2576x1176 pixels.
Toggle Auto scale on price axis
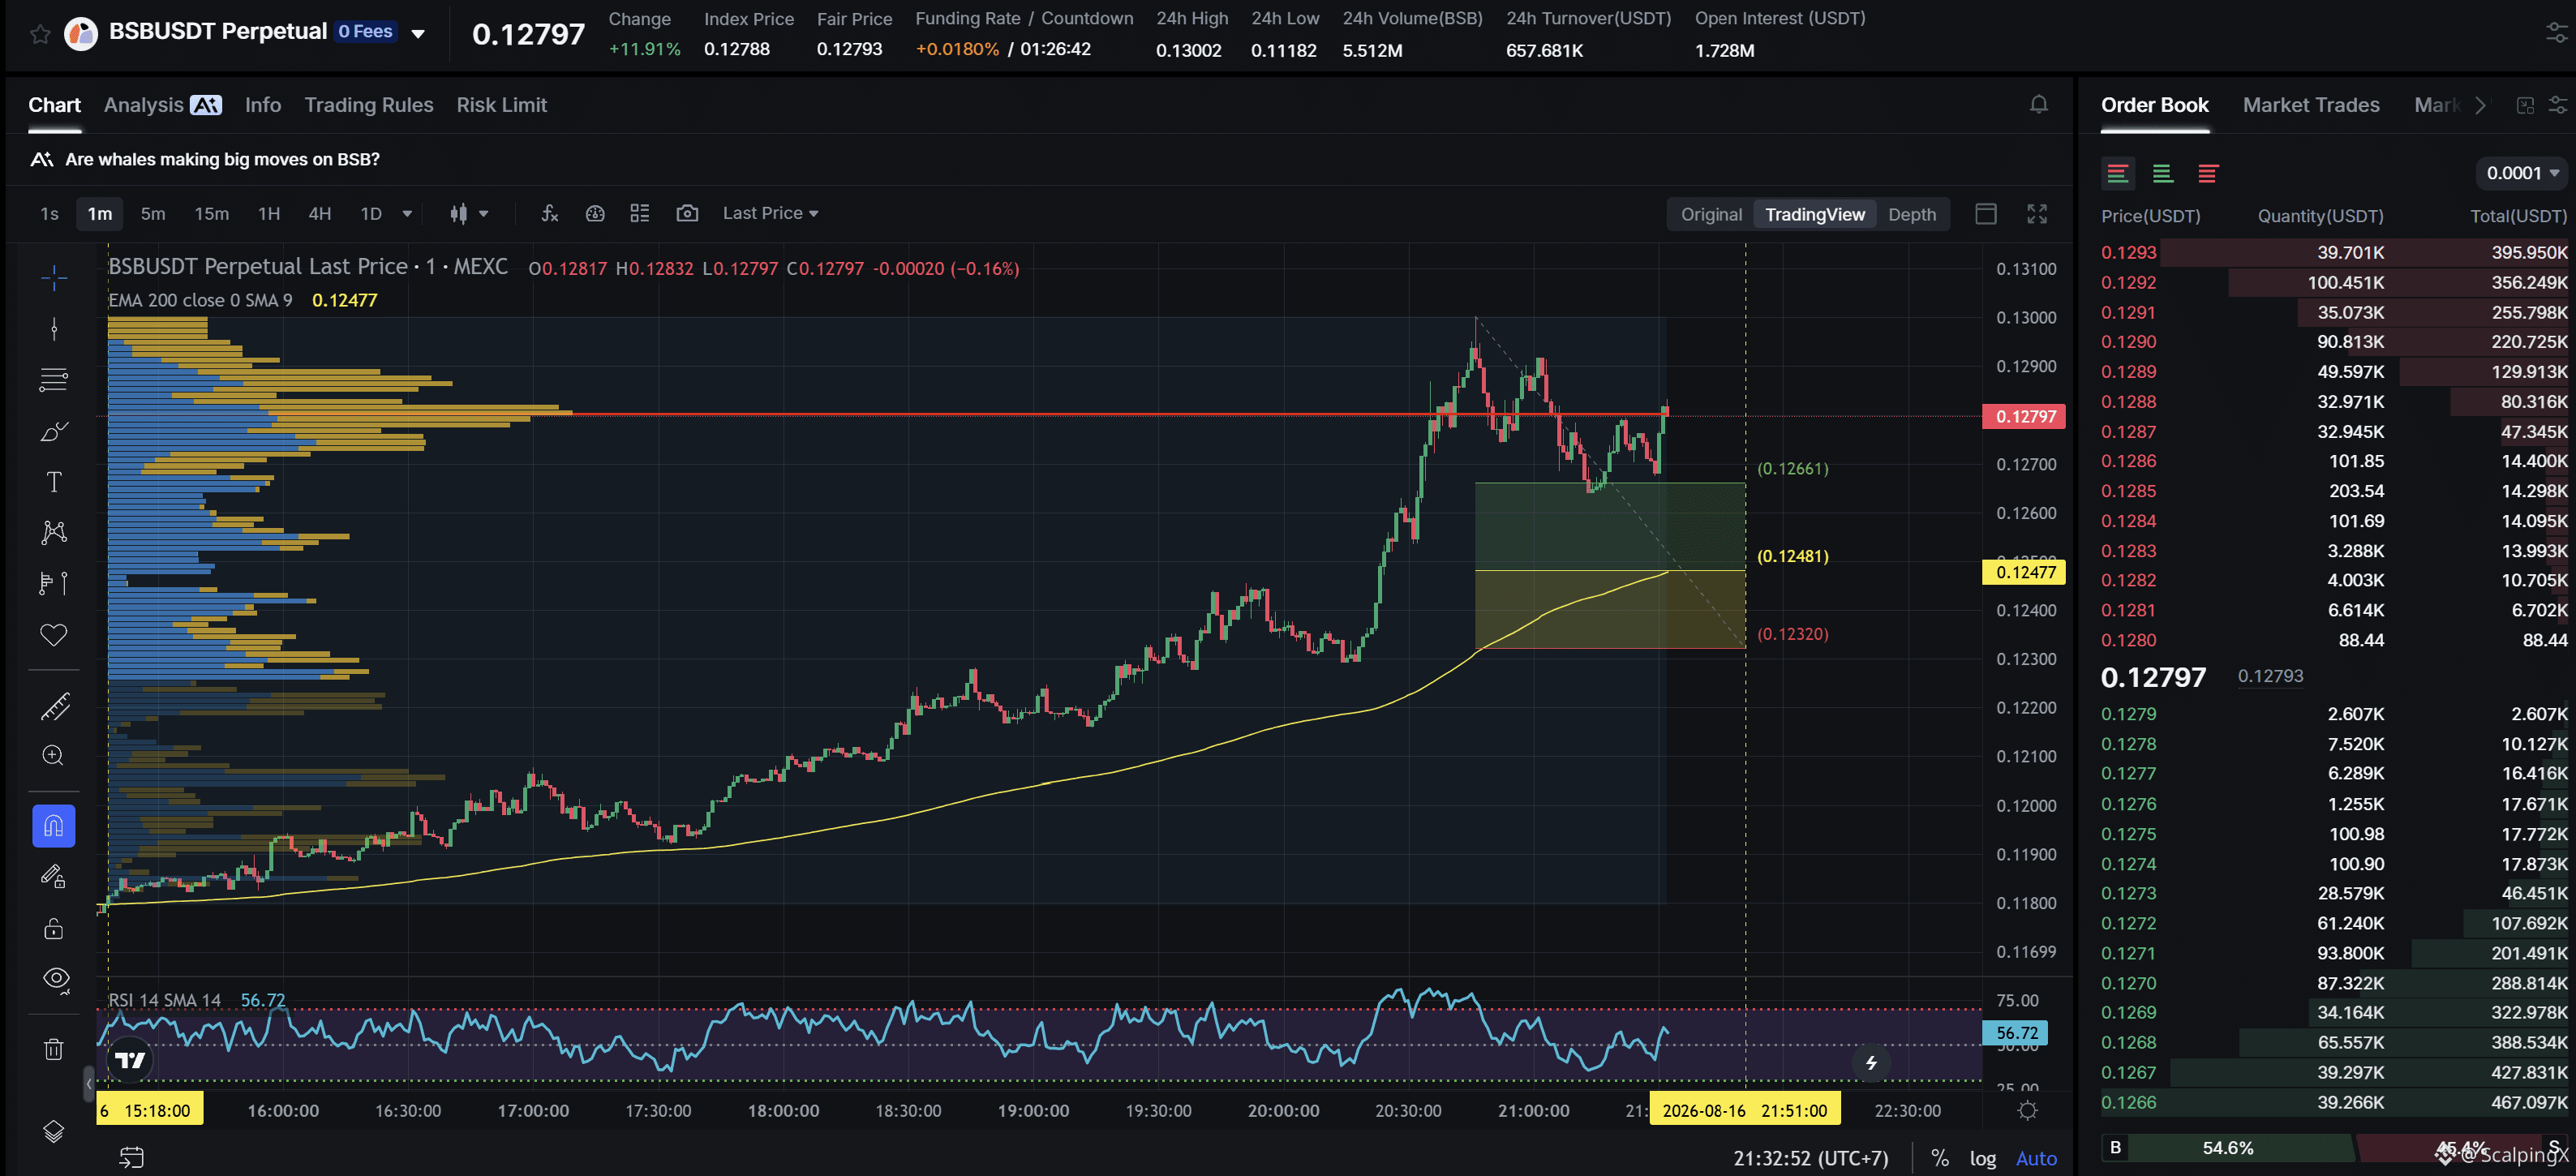coord(2036,1158)
